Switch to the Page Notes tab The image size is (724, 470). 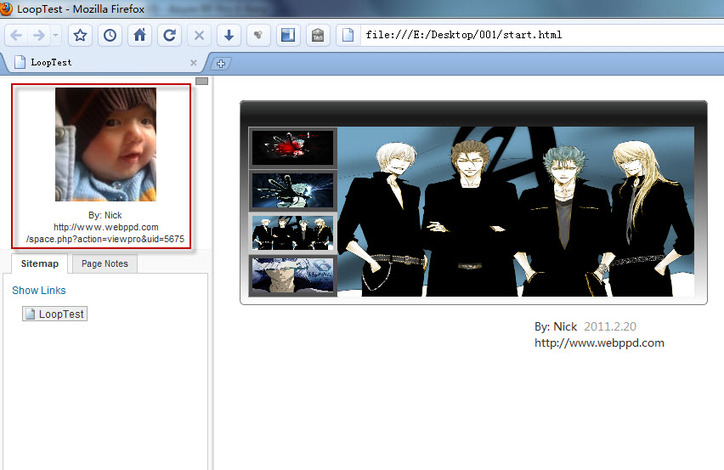click(105, 264)
